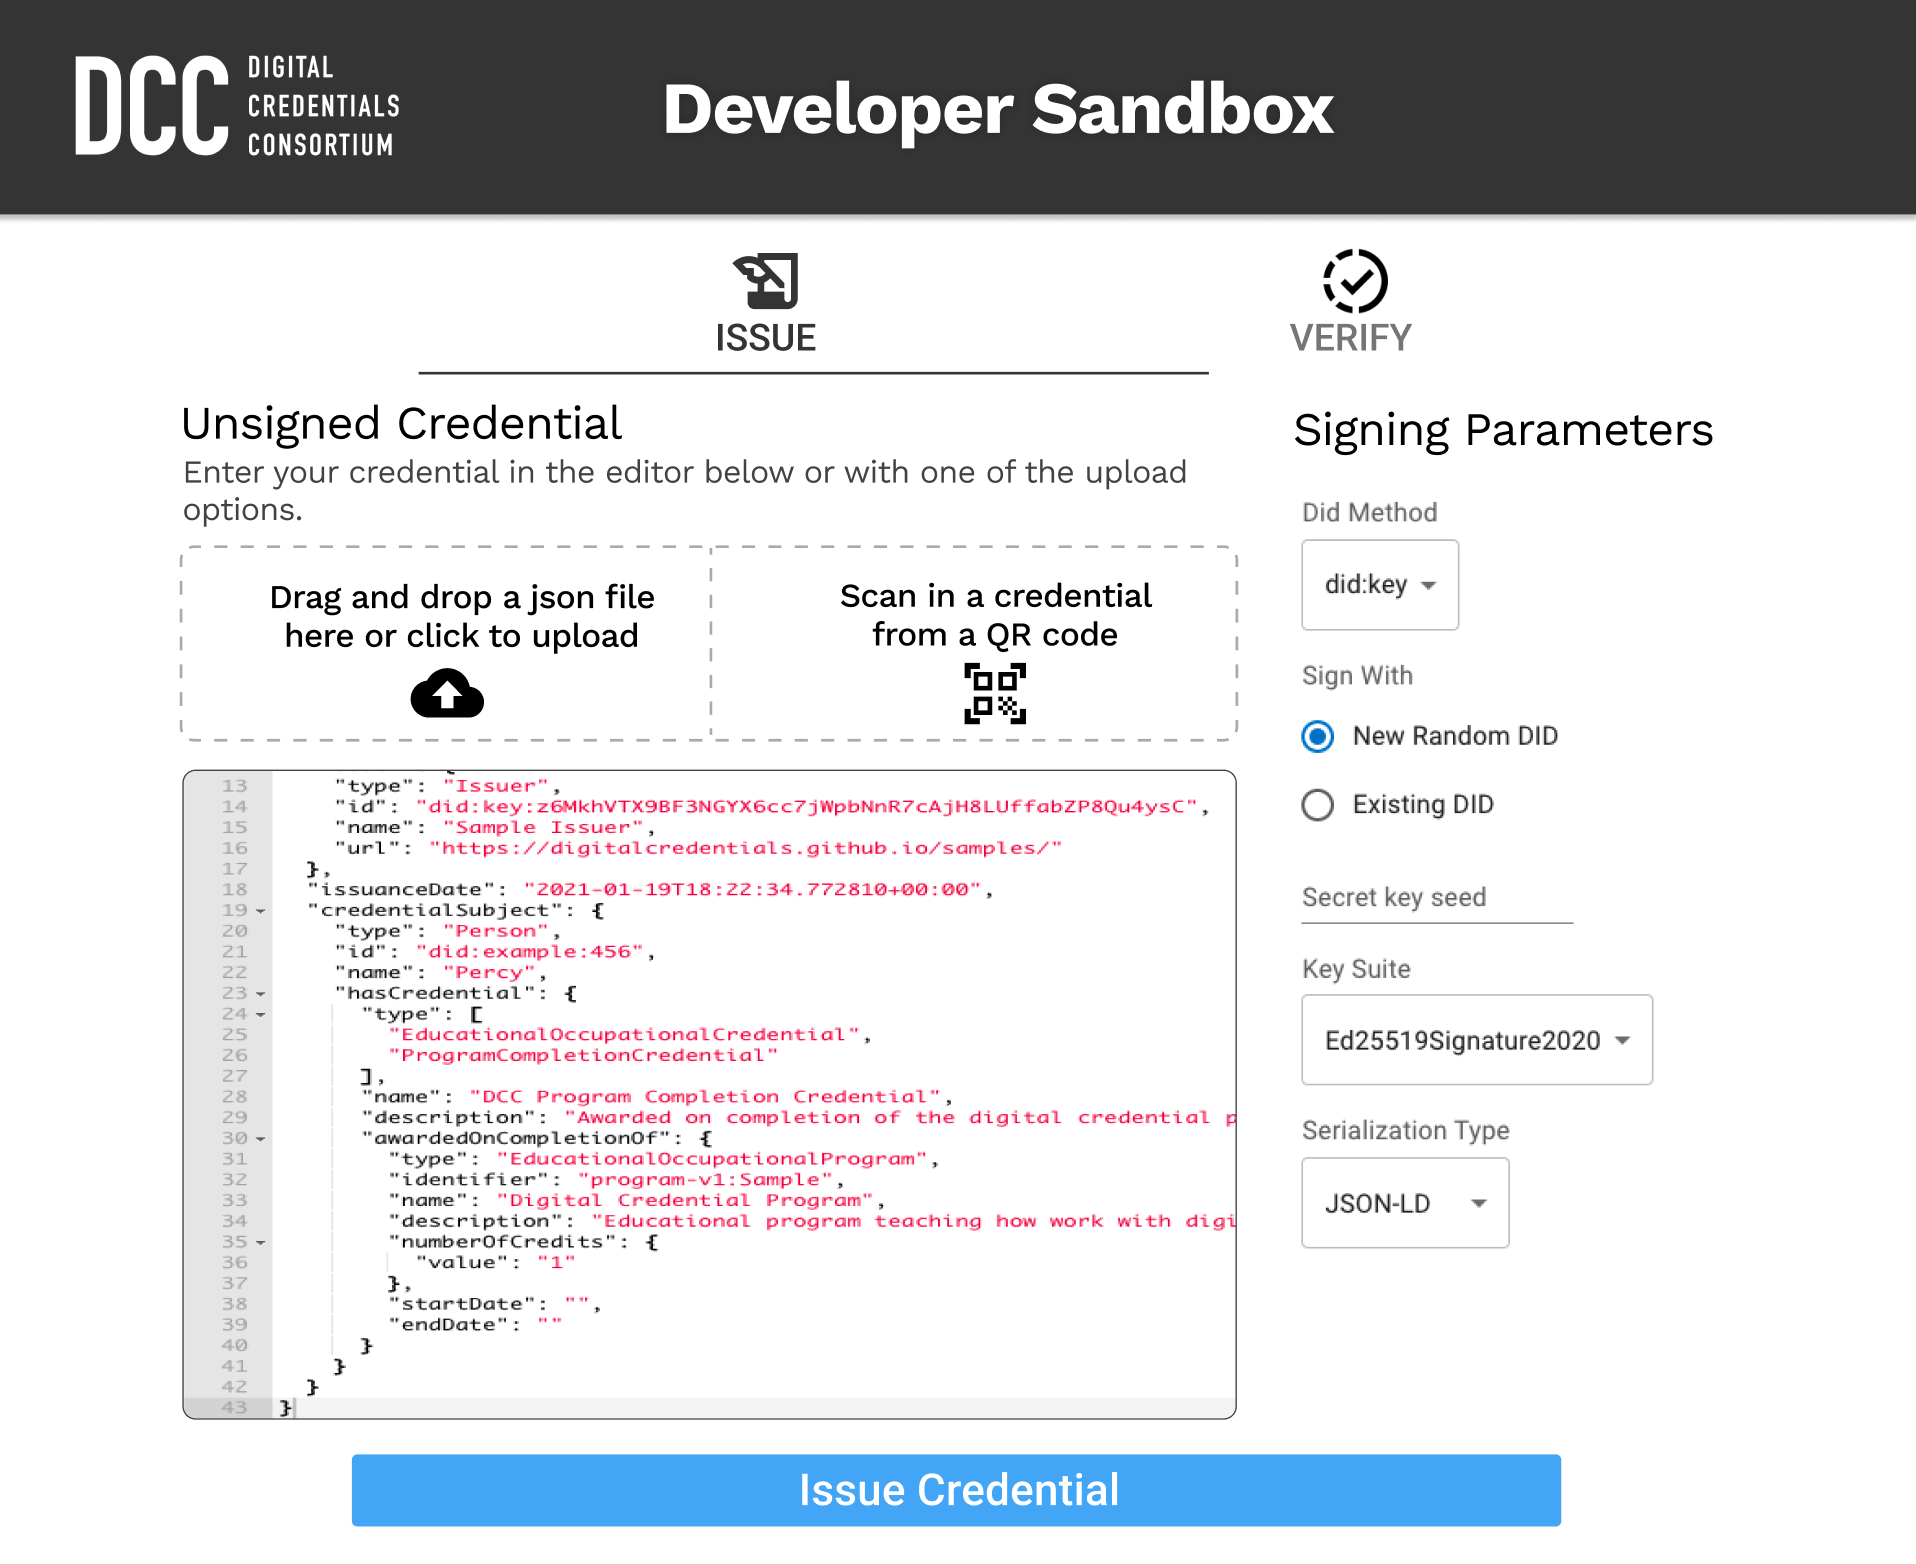This screenshot has width=1916, height=1564.
Task: Collapse the awardedOnCompletionOf block at line 30
Action: click(259, 1138)
